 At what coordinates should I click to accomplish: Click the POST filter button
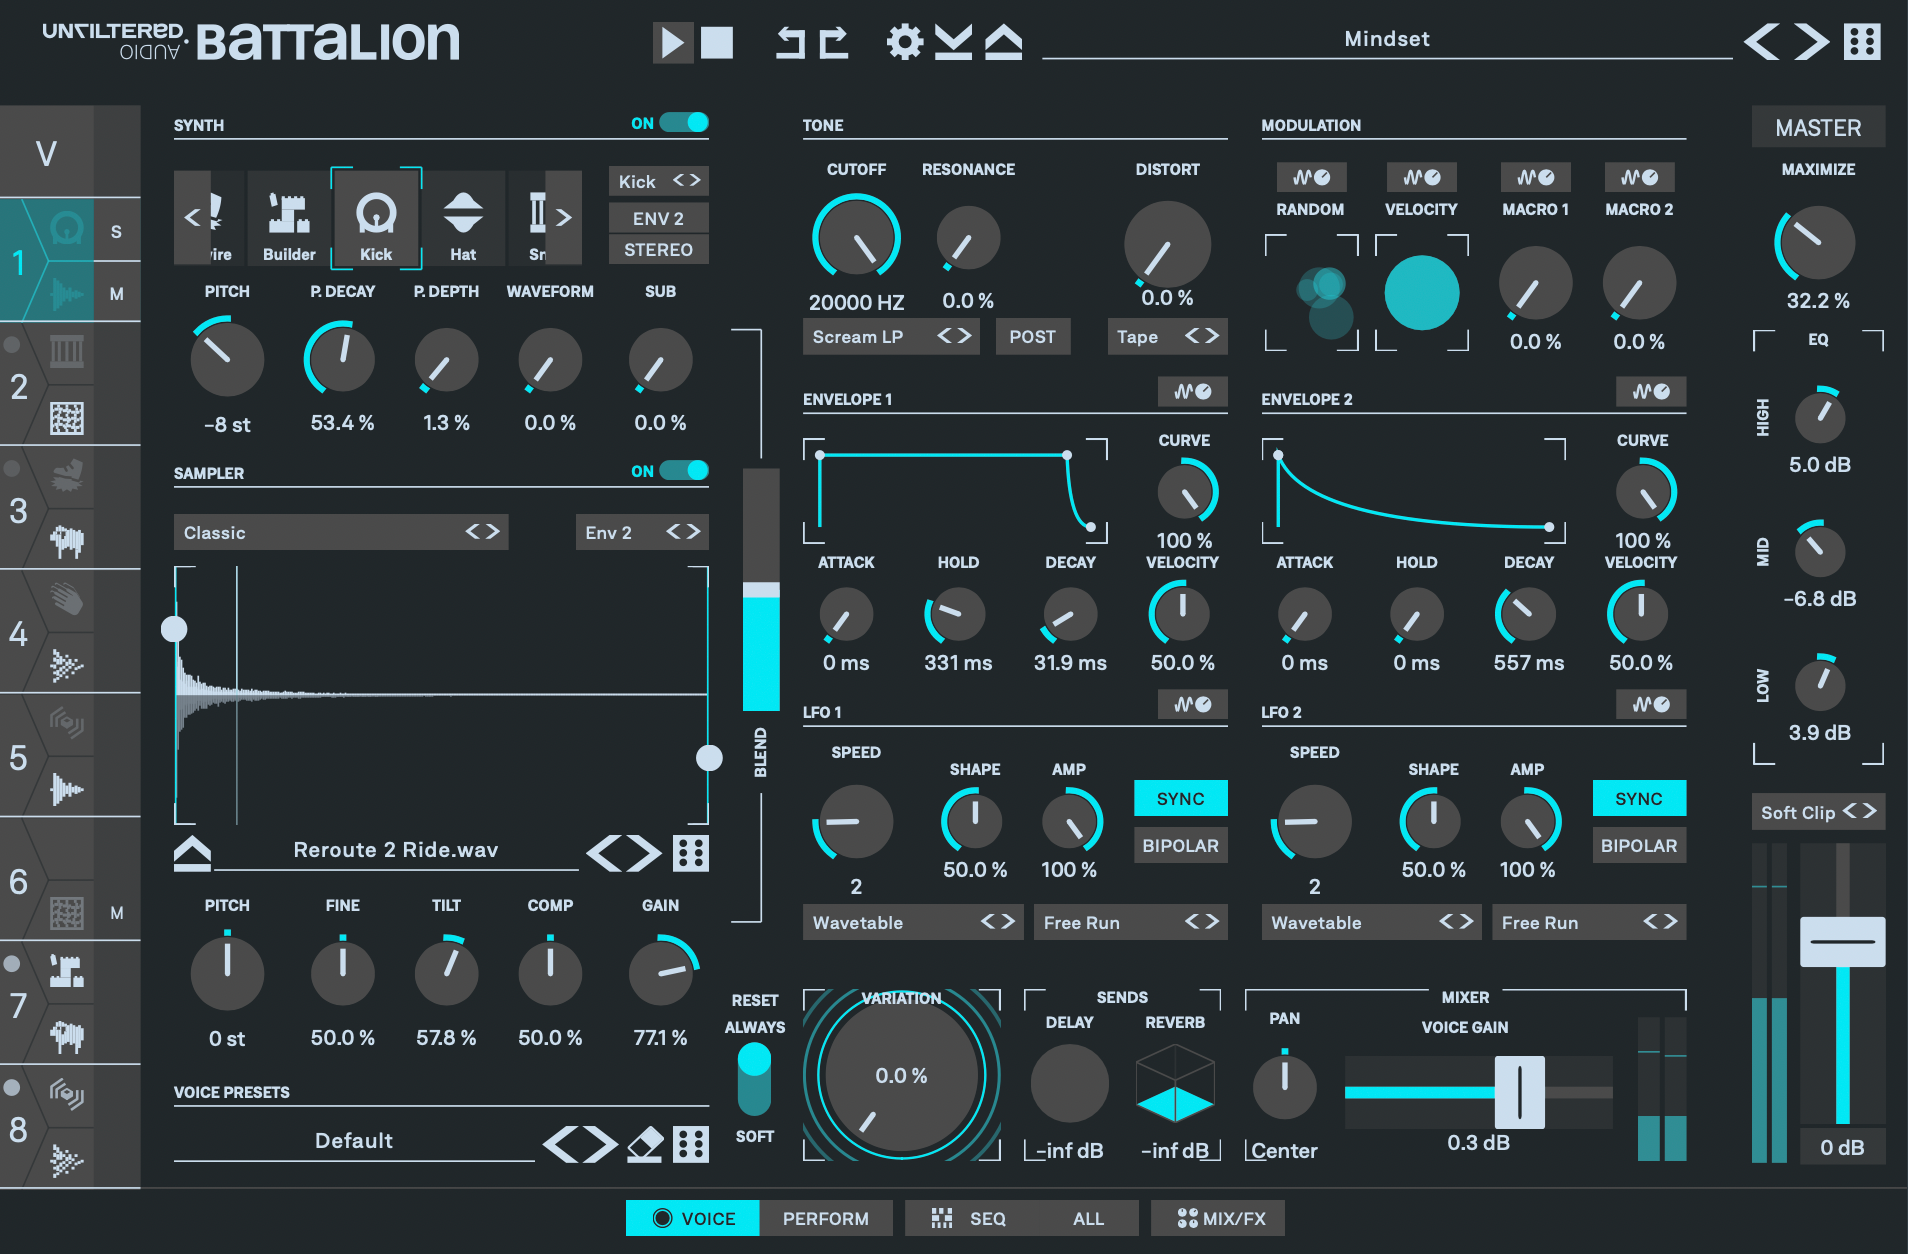[1033, 336]
